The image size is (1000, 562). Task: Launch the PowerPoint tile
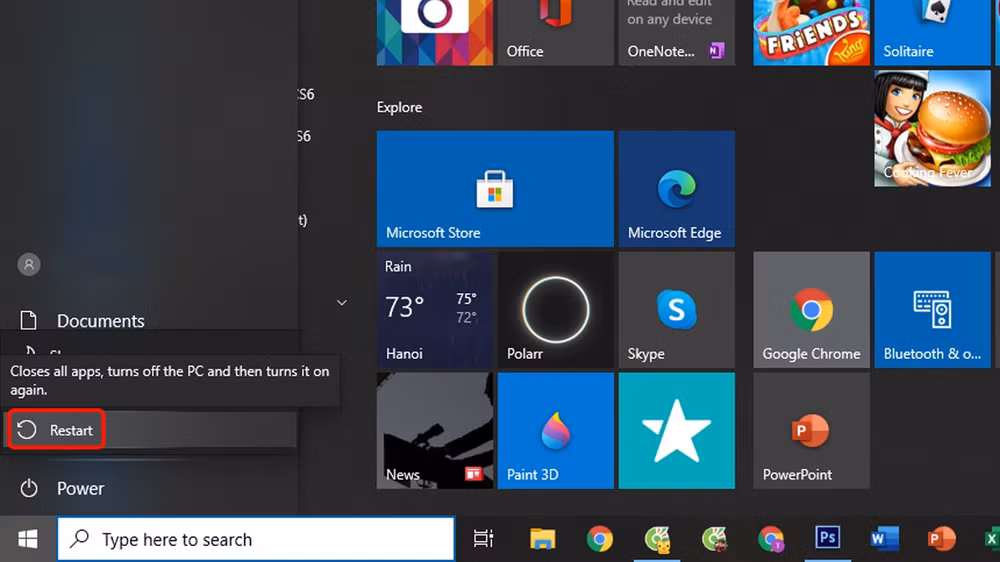(811, 431)
